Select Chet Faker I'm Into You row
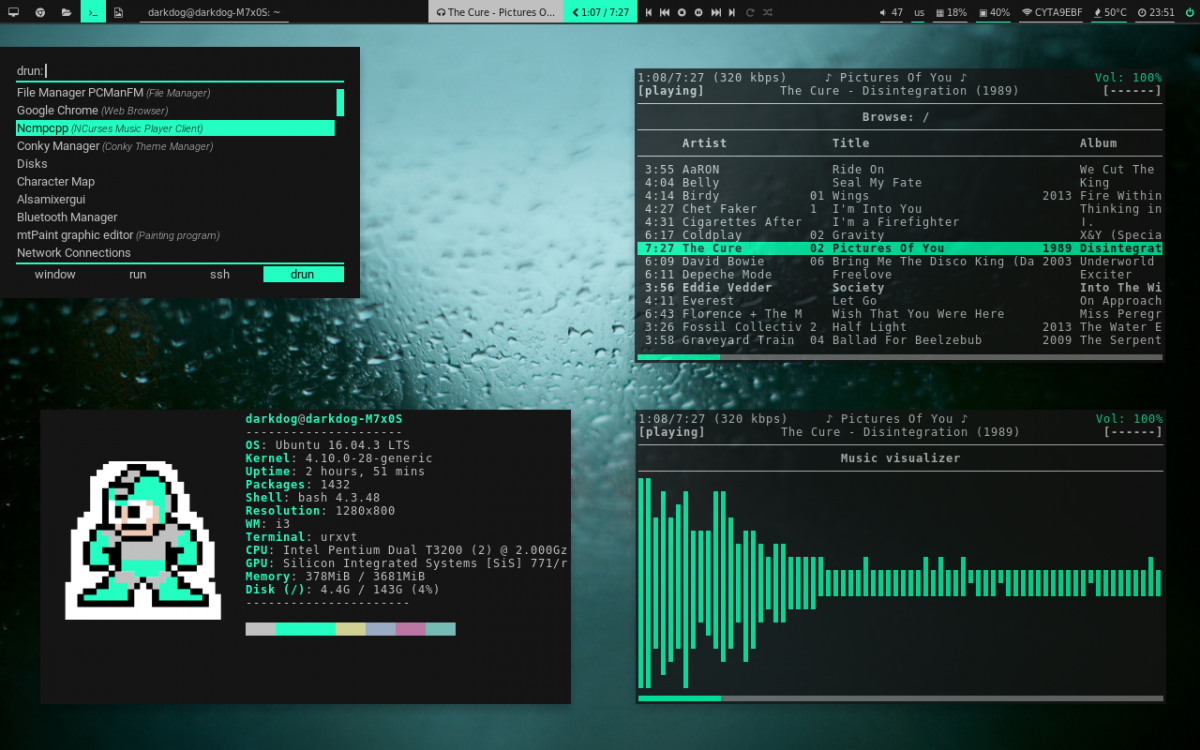This screenshot has width=1200, height=750. point(900,209)
